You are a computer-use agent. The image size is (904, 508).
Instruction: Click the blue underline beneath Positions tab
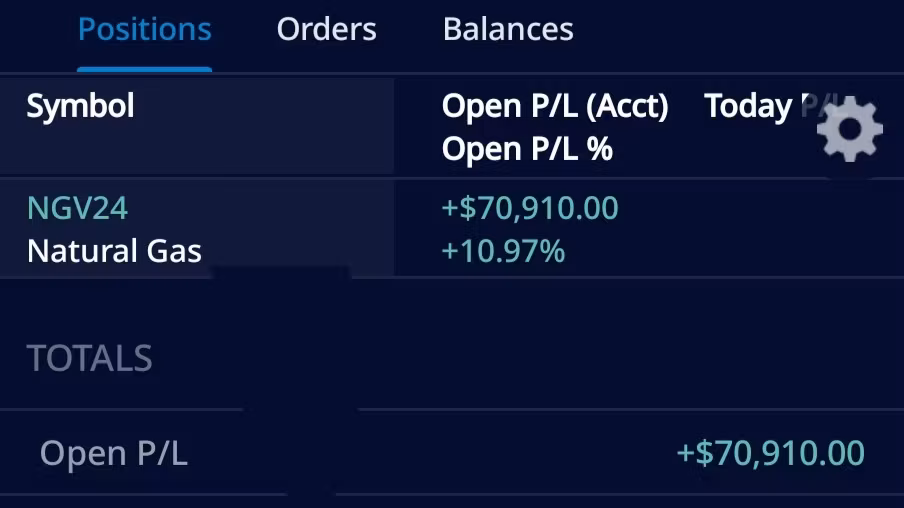[x=144, y=69]
